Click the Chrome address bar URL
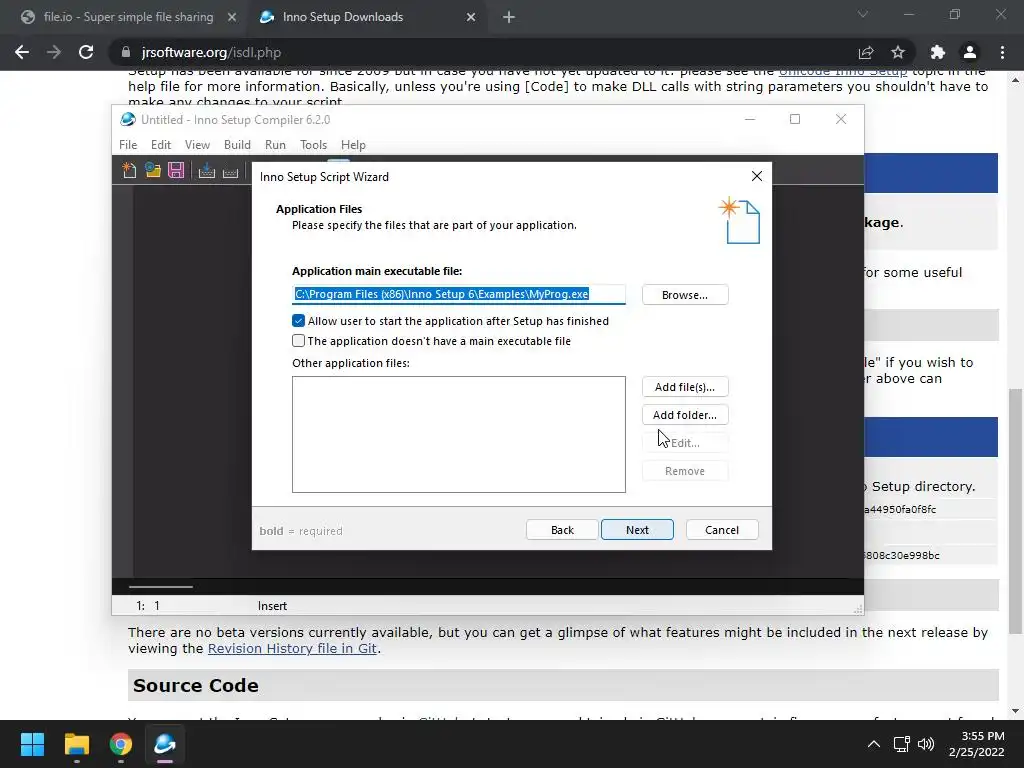This screenshot has height=768, width=1024. coord(211,52)
